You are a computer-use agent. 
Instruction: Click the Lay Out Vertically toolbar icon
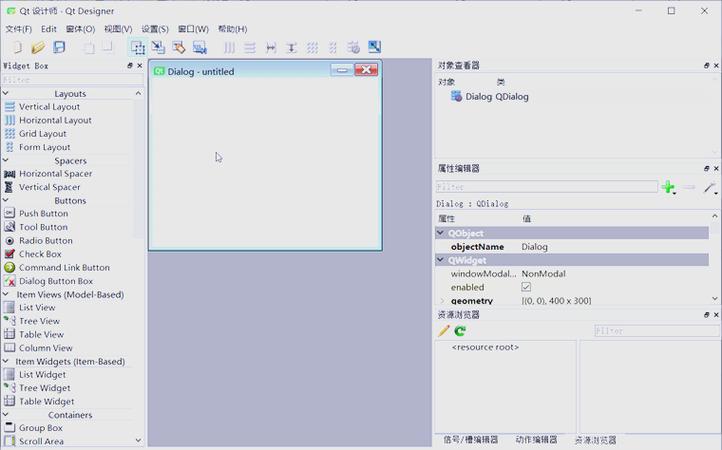(250, 47)
